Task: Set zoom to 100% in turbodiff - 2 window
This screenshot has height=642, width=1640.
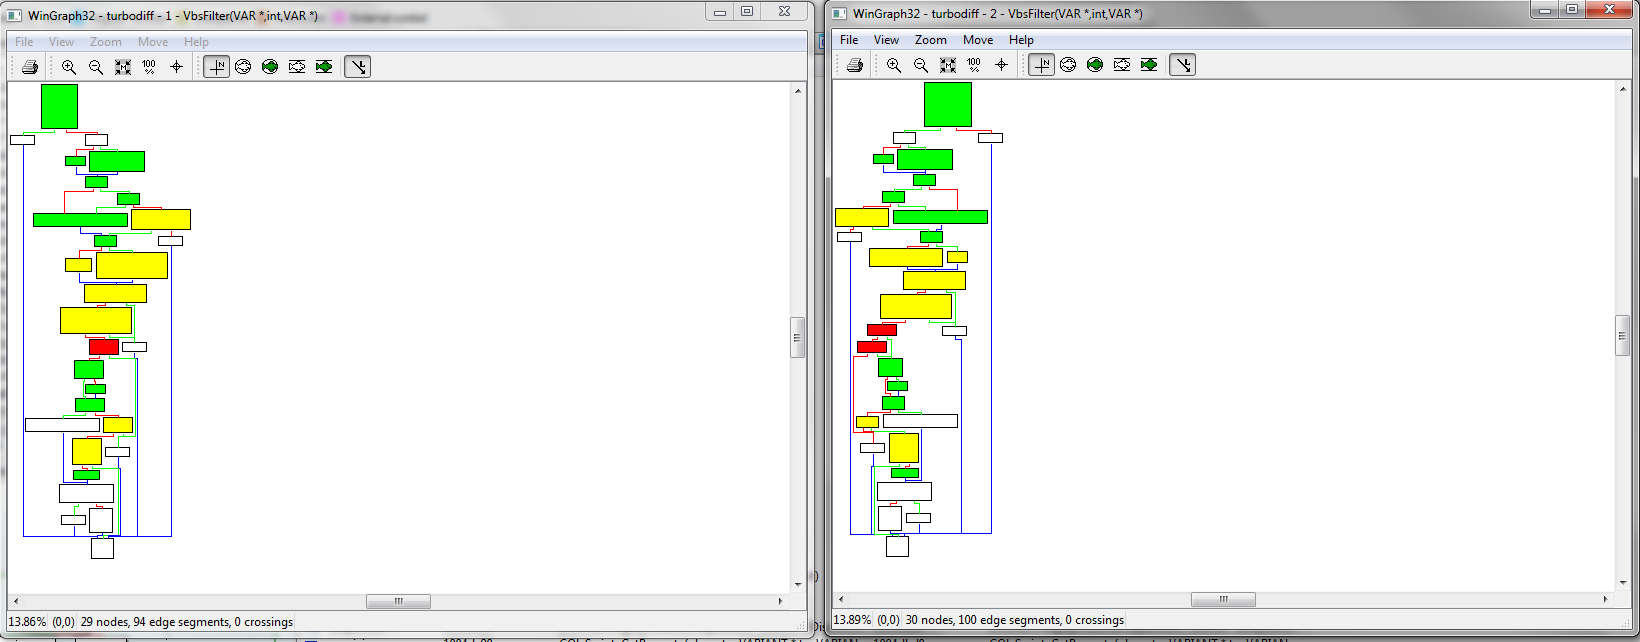Action: (974, 65)
